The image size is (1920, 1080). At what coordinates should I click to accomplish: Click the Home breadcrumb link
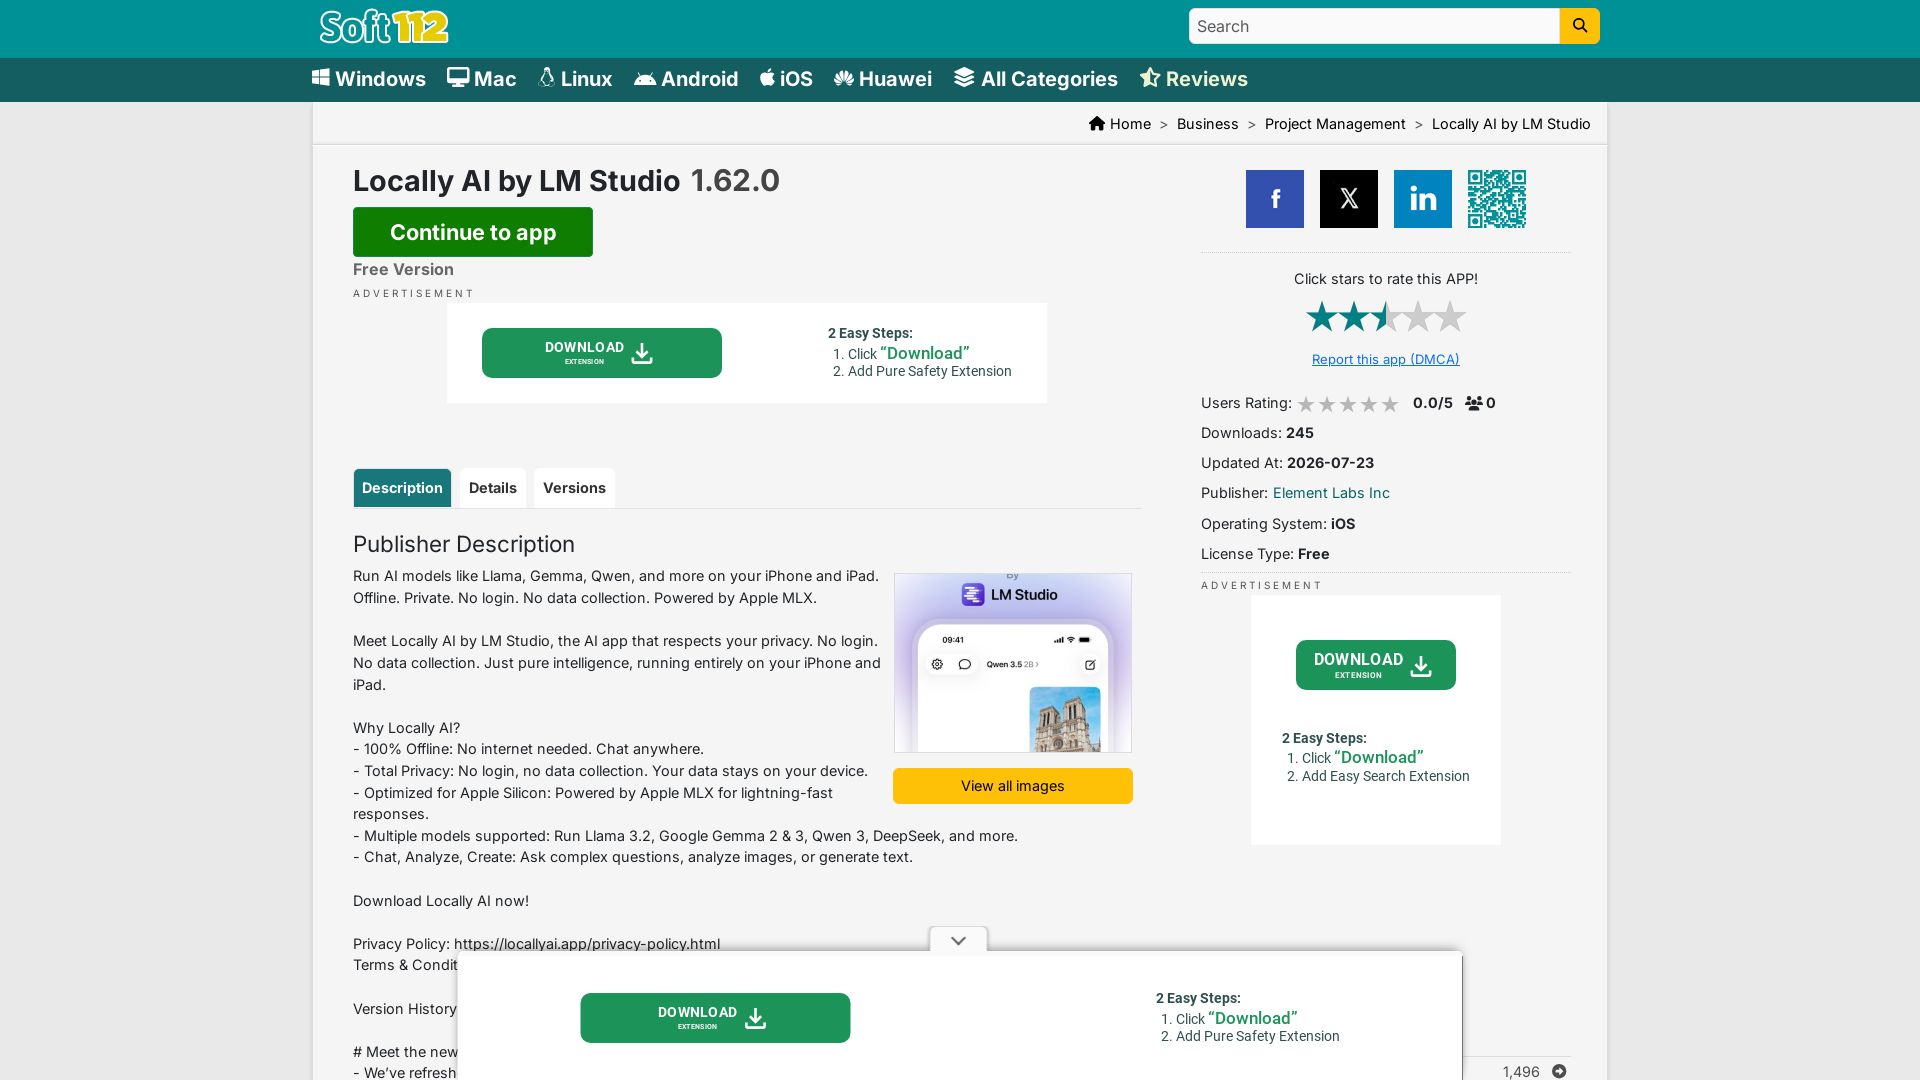(x=1130, y=124)
